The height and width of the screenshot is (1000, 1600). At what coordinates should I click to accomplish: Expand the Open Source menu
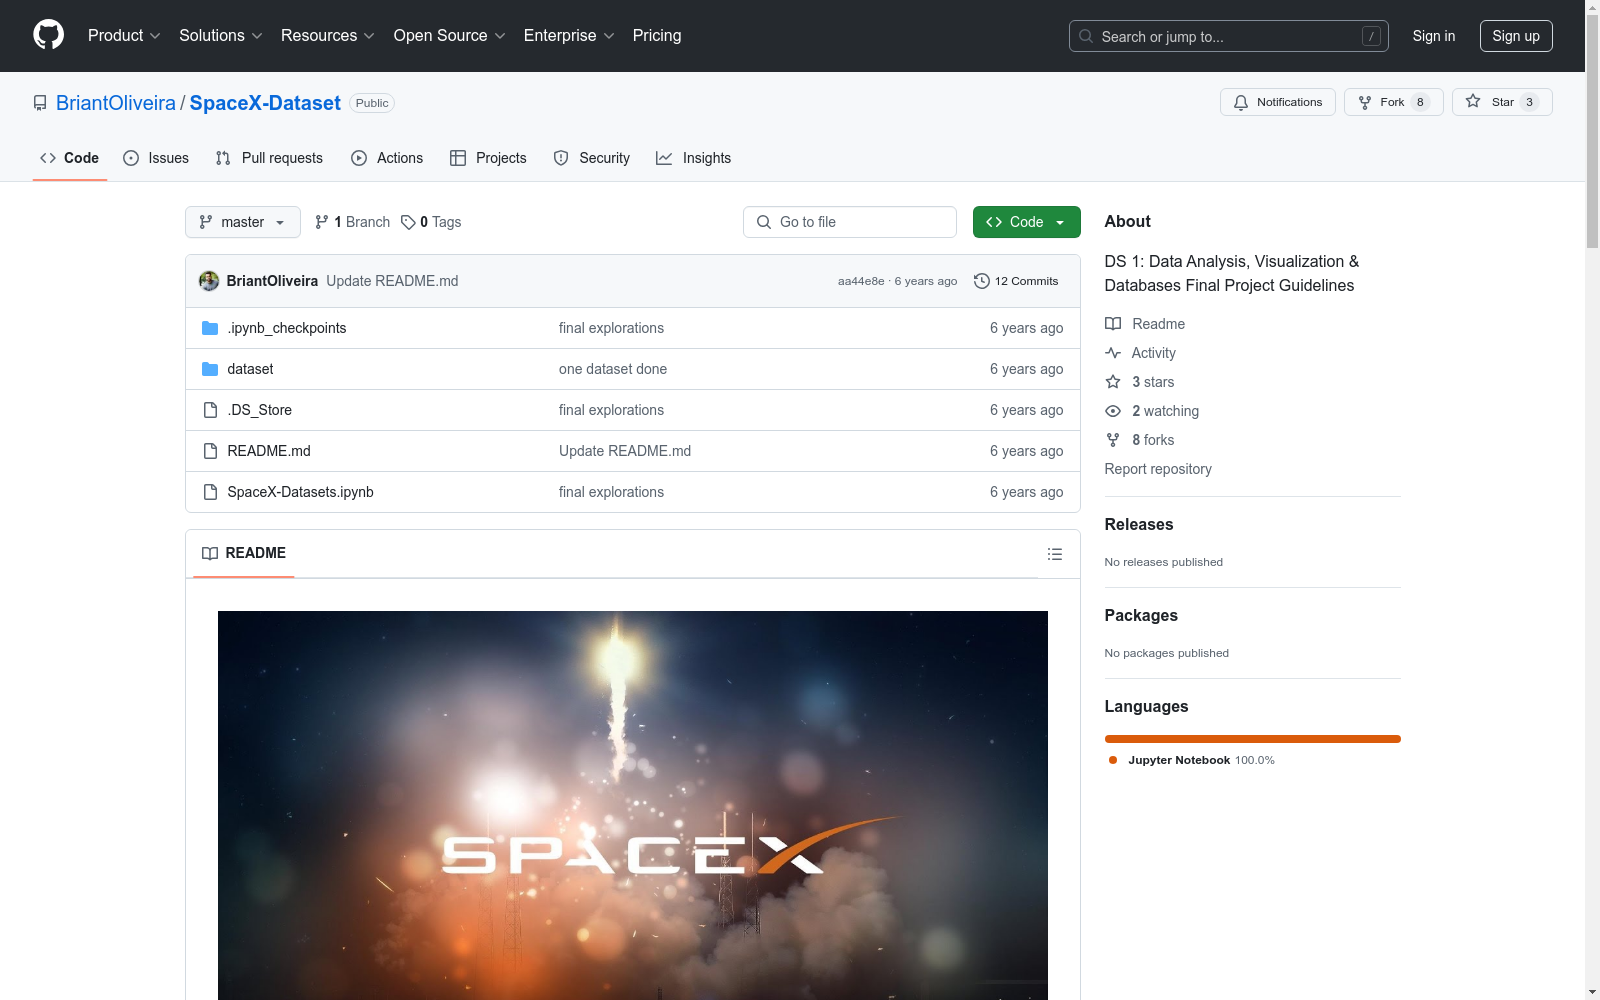tap(450, 36)
